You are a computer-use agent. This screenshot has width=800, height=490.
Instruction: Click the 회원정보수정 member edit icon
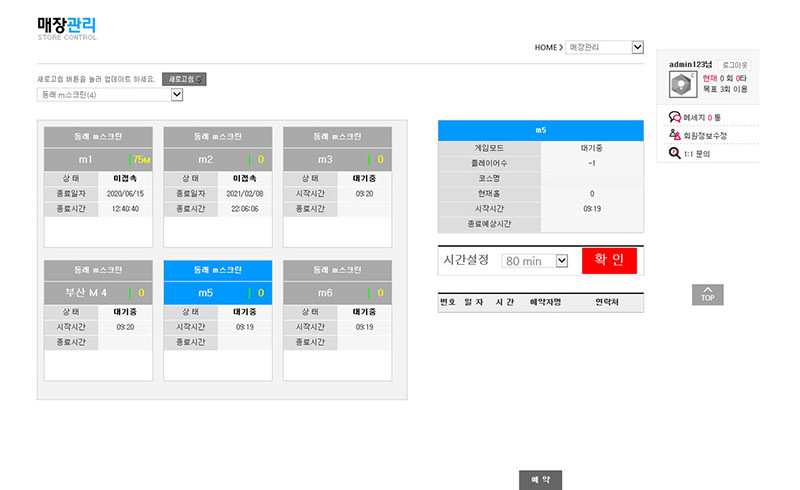click(x=675, y=135)
